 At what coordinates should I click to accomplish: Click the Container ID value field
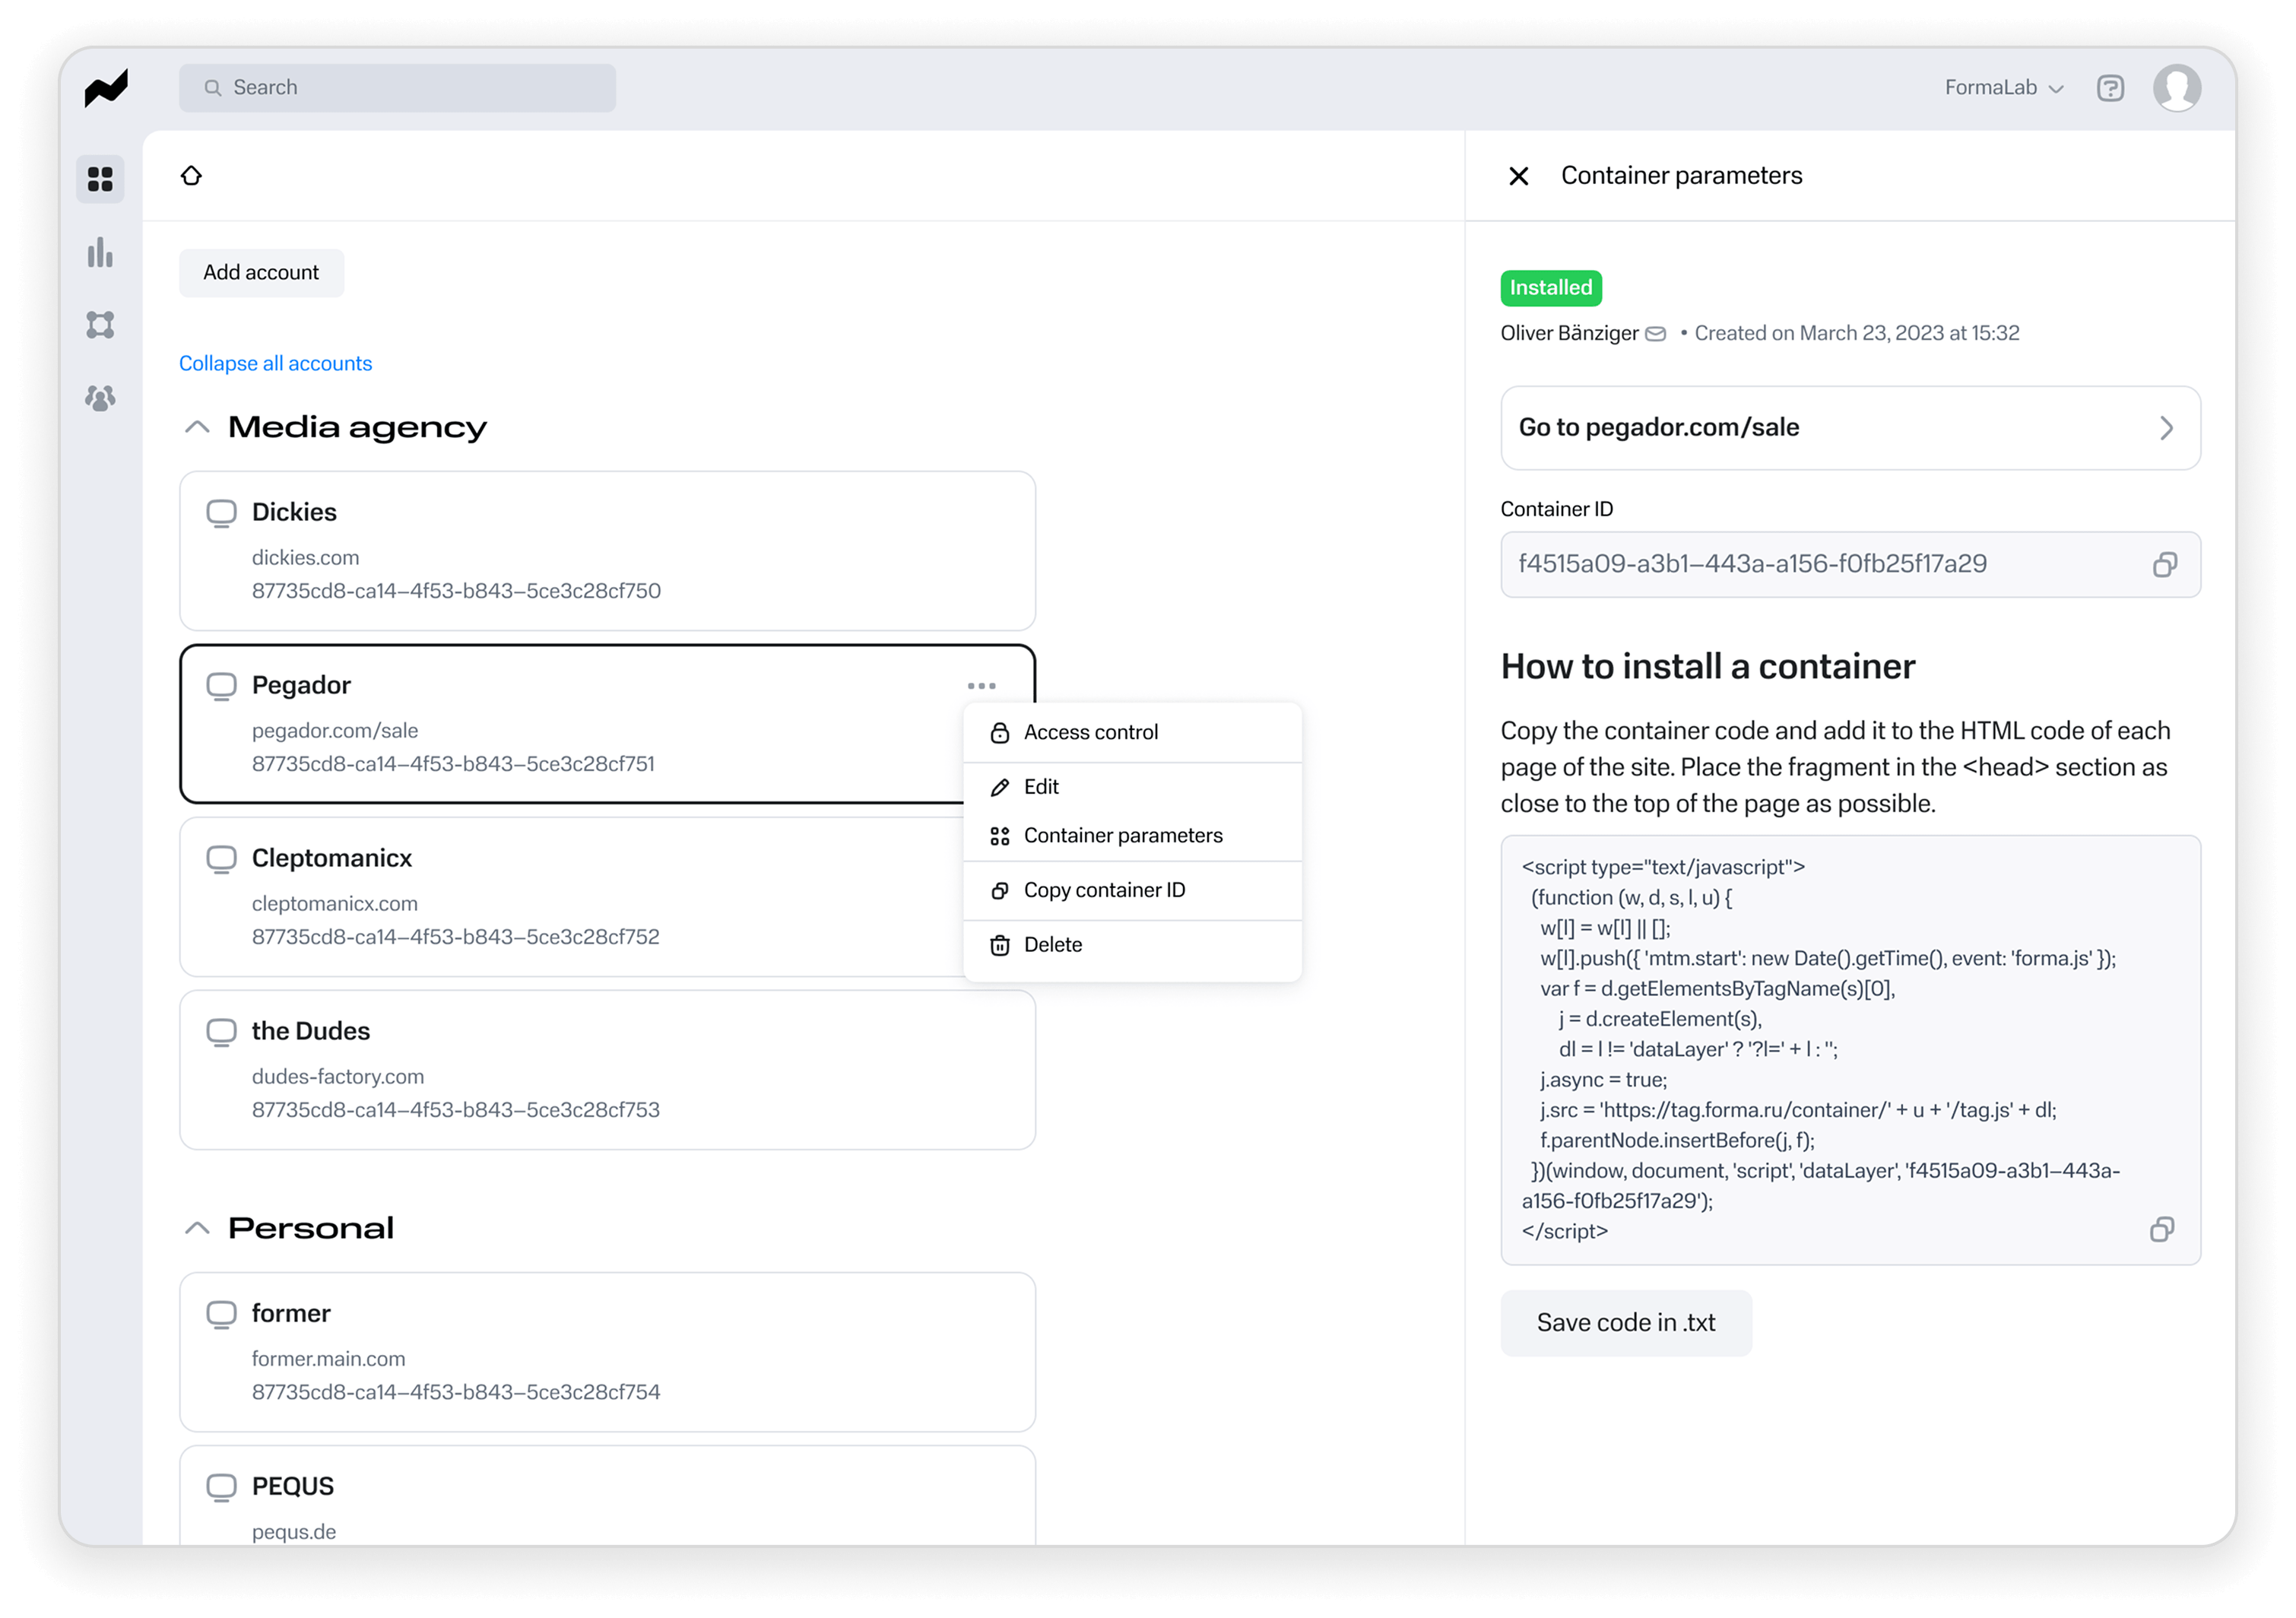1850,565
